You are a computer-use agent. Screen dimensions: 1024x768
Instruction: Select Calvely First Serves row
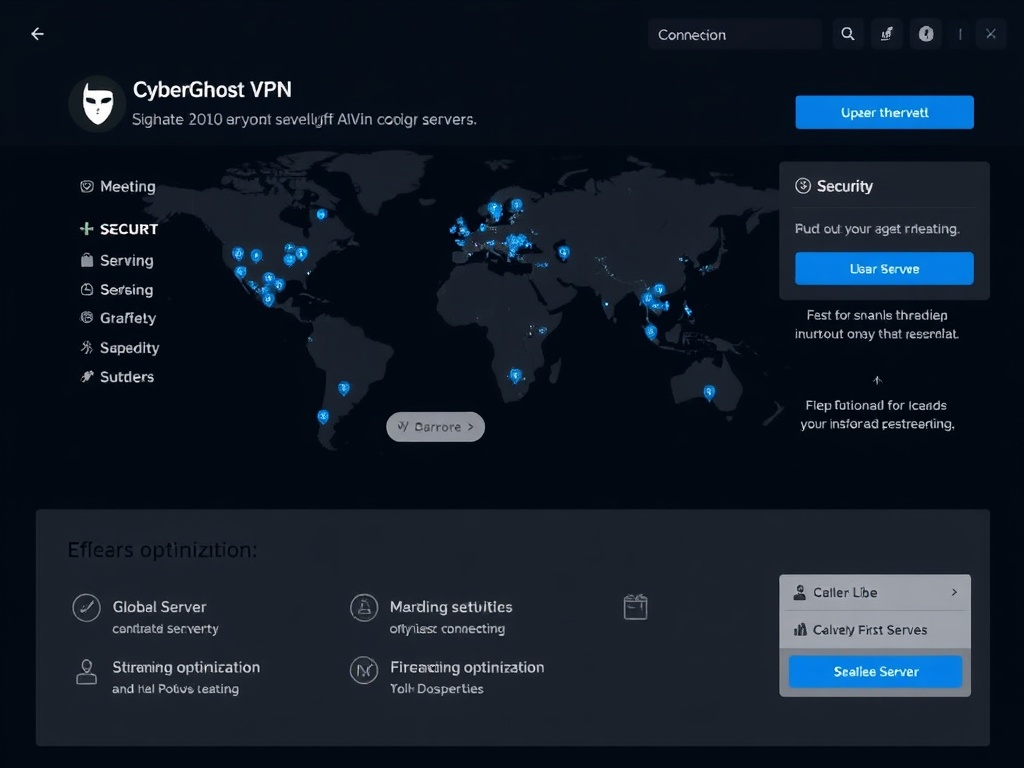(875, 630)
